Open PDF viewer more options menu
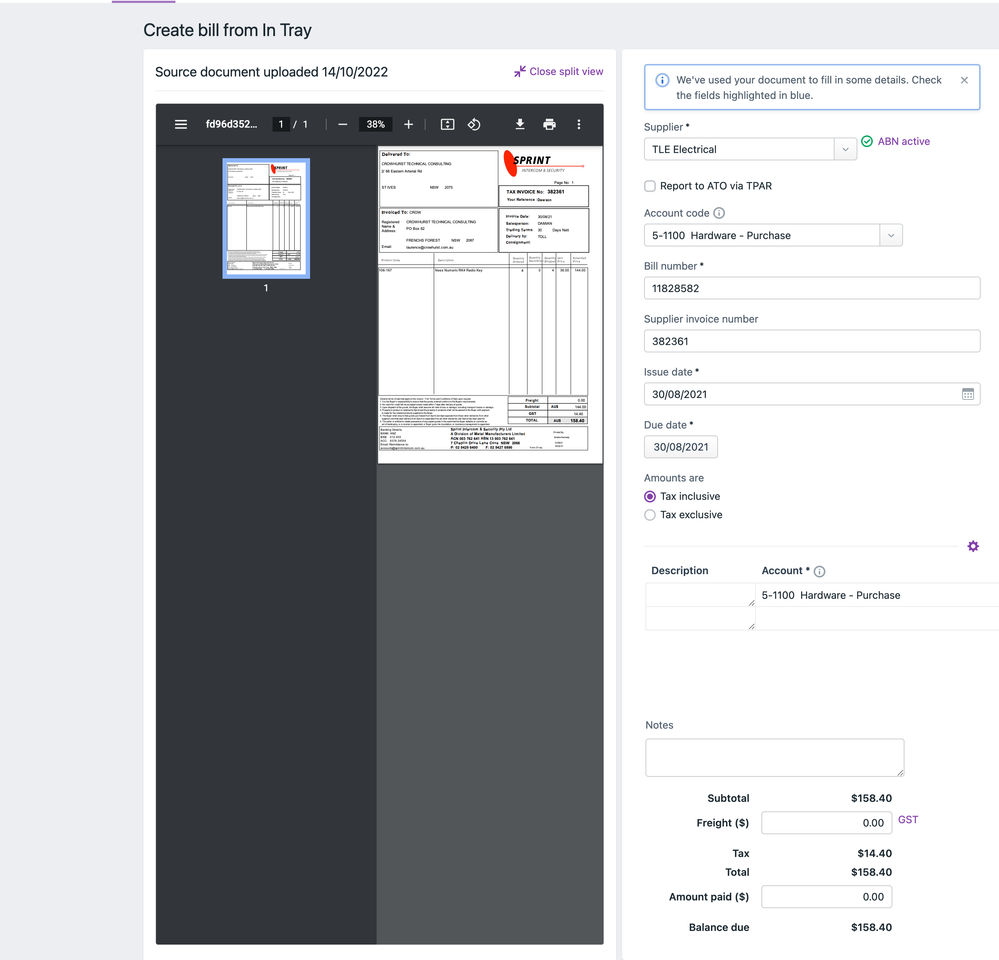The width and height of the screenshot is (999, 960). coord(578,125)
